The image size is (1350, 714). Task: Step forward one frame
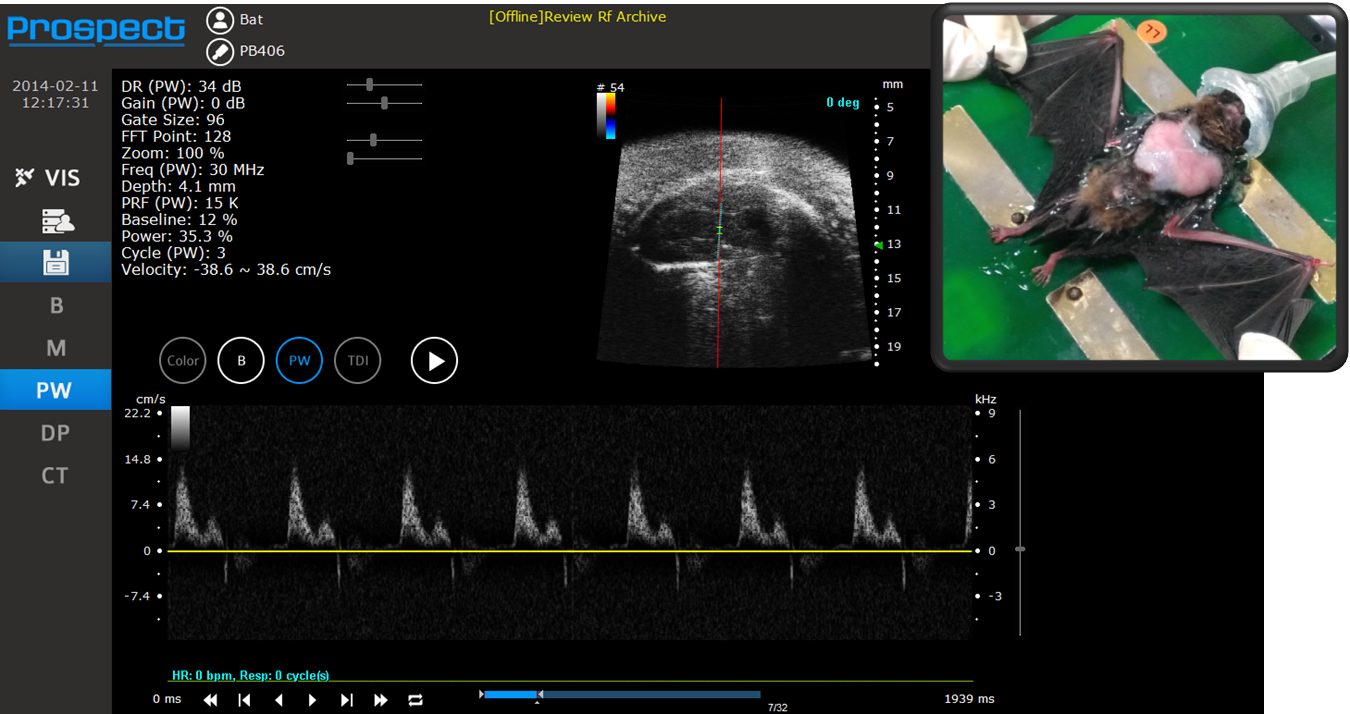tap(313, 700)
